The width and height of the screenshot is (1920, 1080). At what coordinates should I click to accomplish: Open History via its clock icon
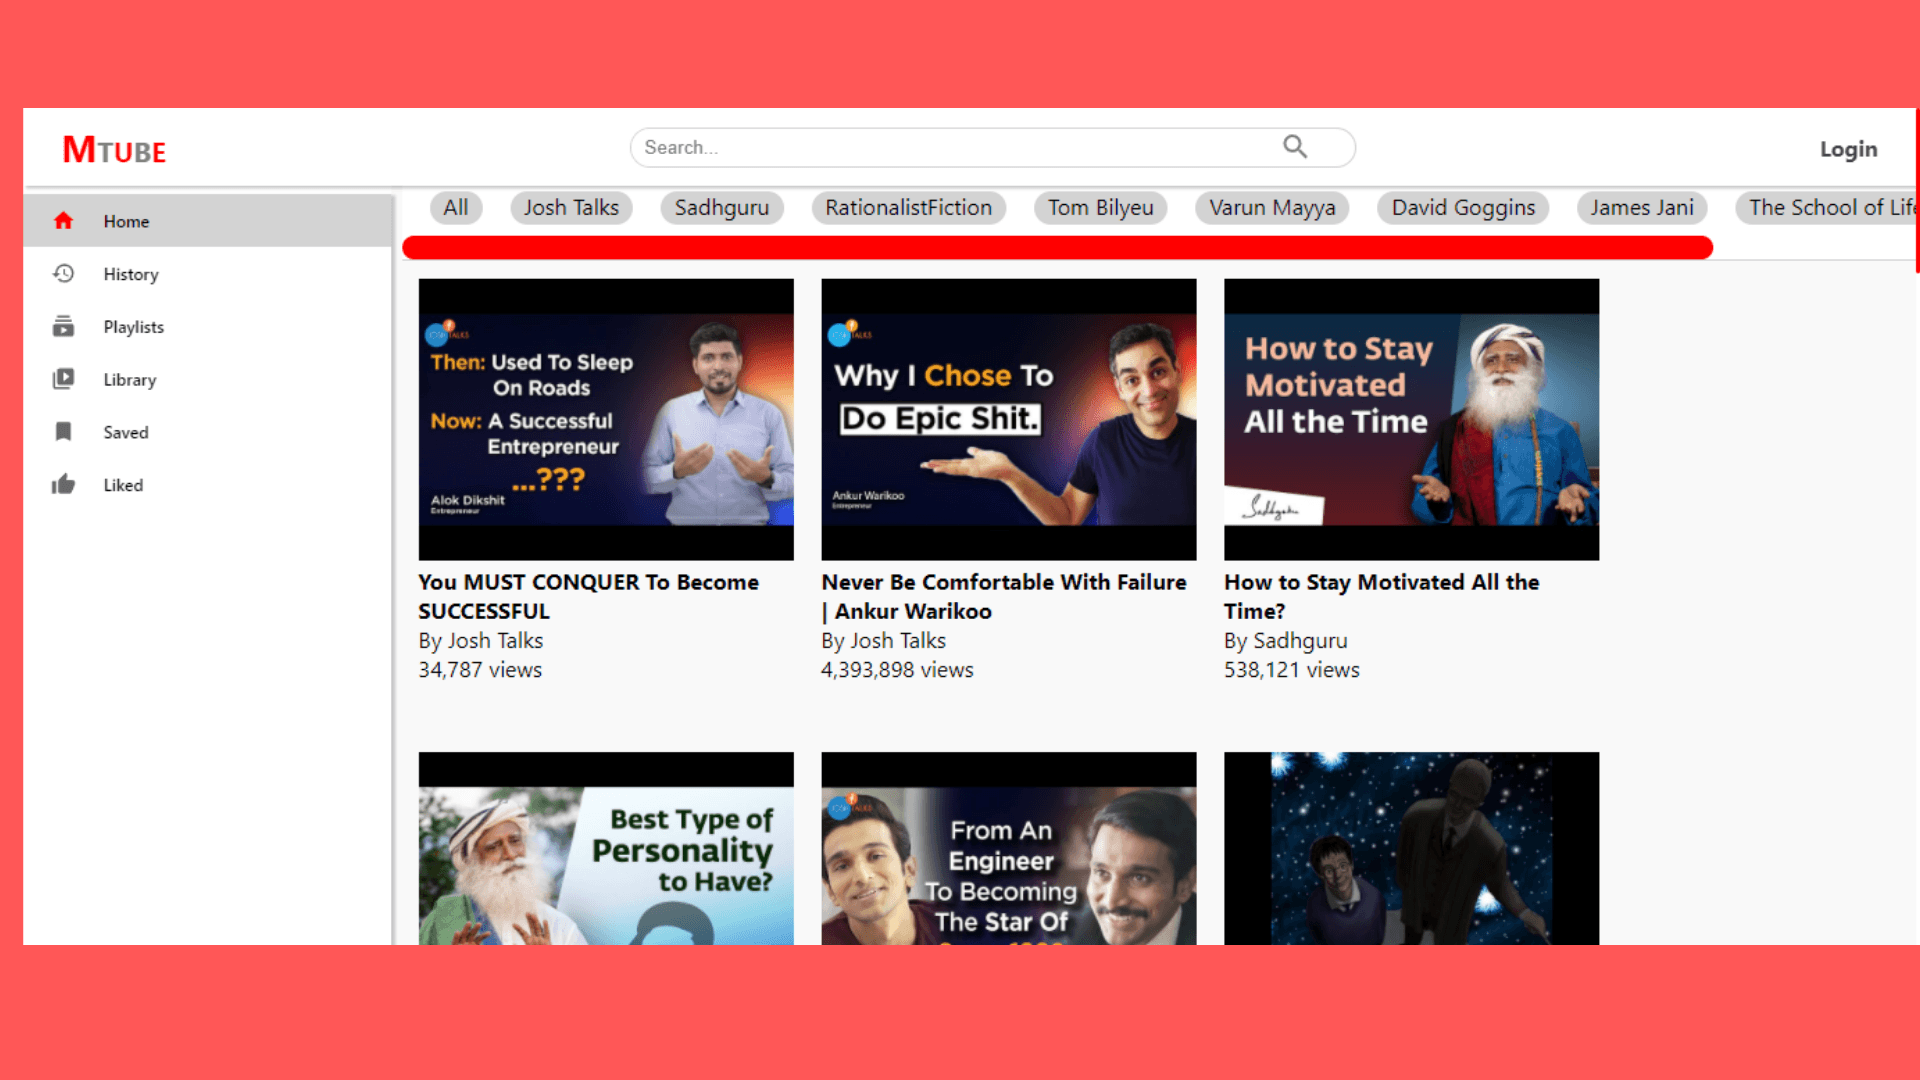pos(63,273)
